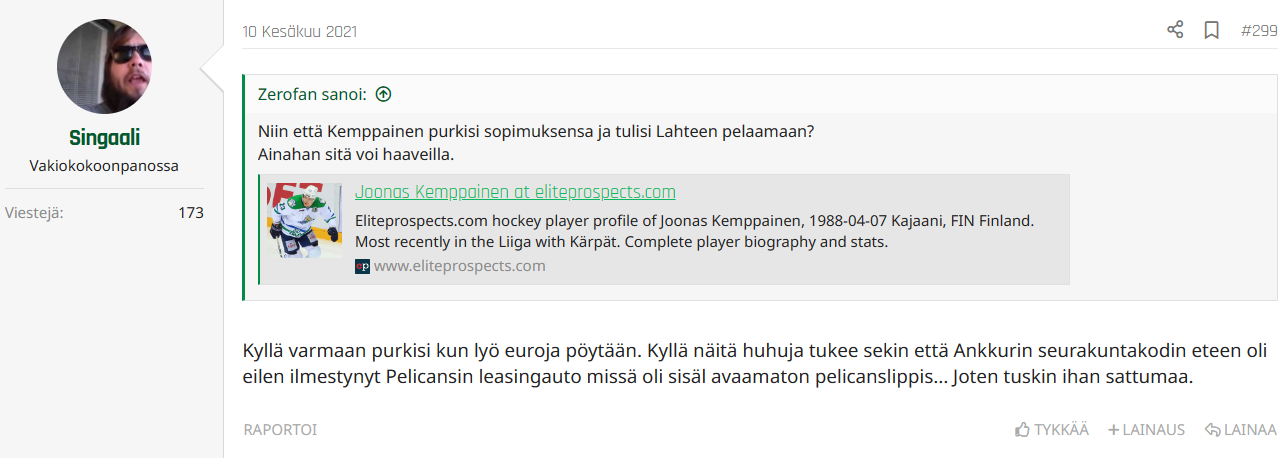Screen dimensions: 1287x458
Task: Click the share icon on post #299
Action: click(1175, 30)
